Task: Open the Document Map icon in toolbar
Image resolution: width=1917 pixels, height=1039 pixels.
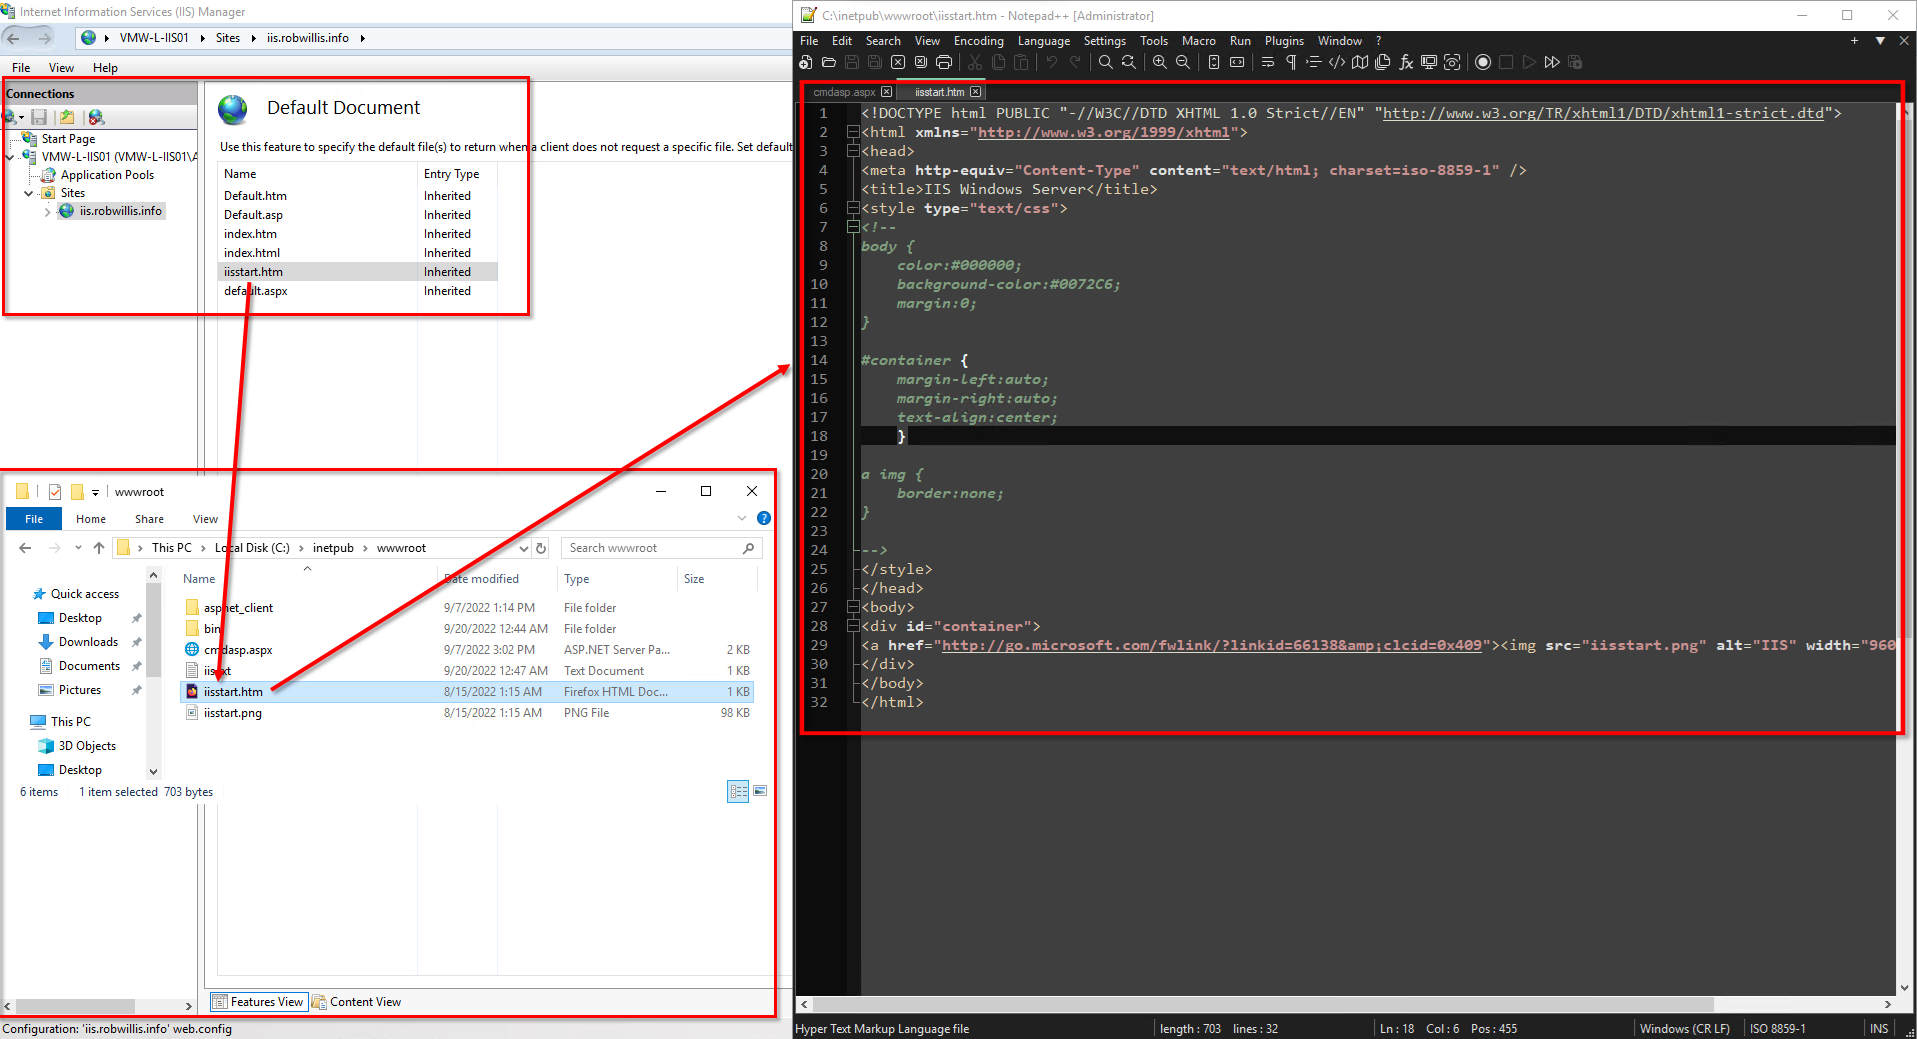Action: [1360, 62]
